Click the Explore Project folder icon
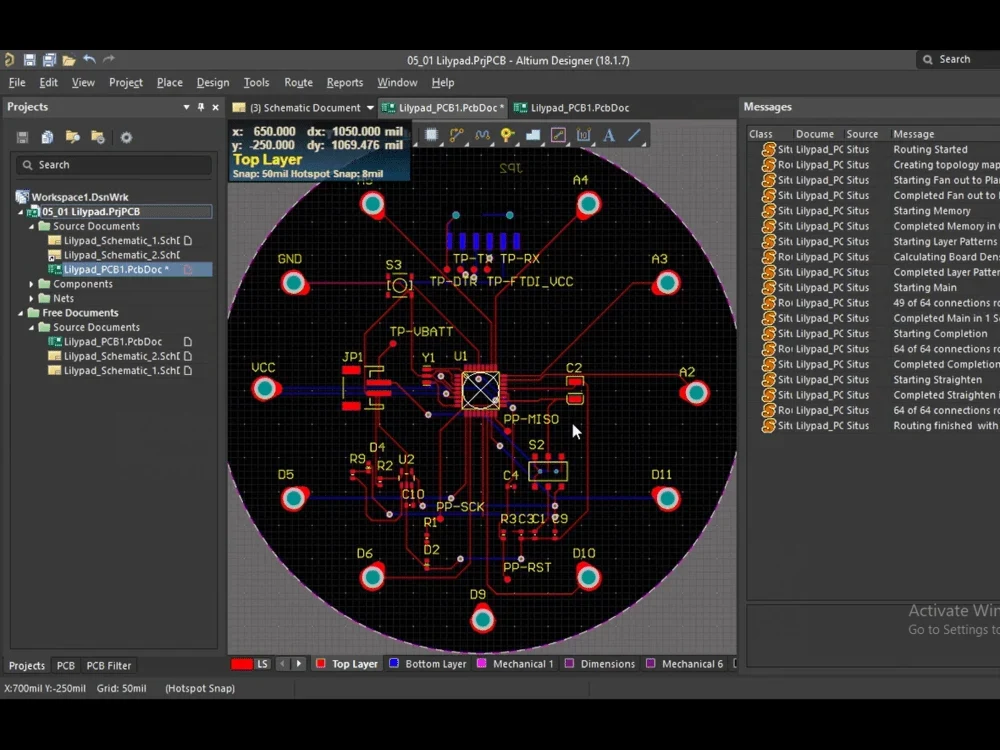The image size is (1000, 750). (70, 137)
